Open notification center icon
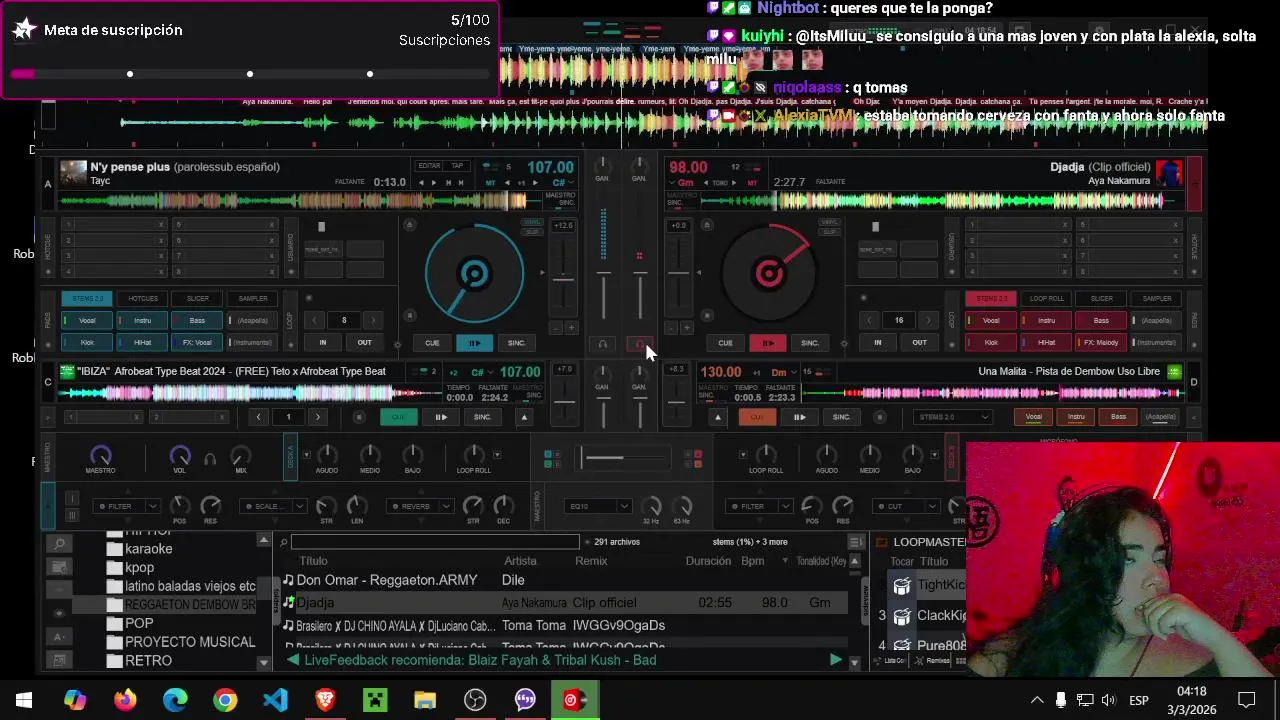Viewport: 1280px width, 720px height. point(1247,700)
